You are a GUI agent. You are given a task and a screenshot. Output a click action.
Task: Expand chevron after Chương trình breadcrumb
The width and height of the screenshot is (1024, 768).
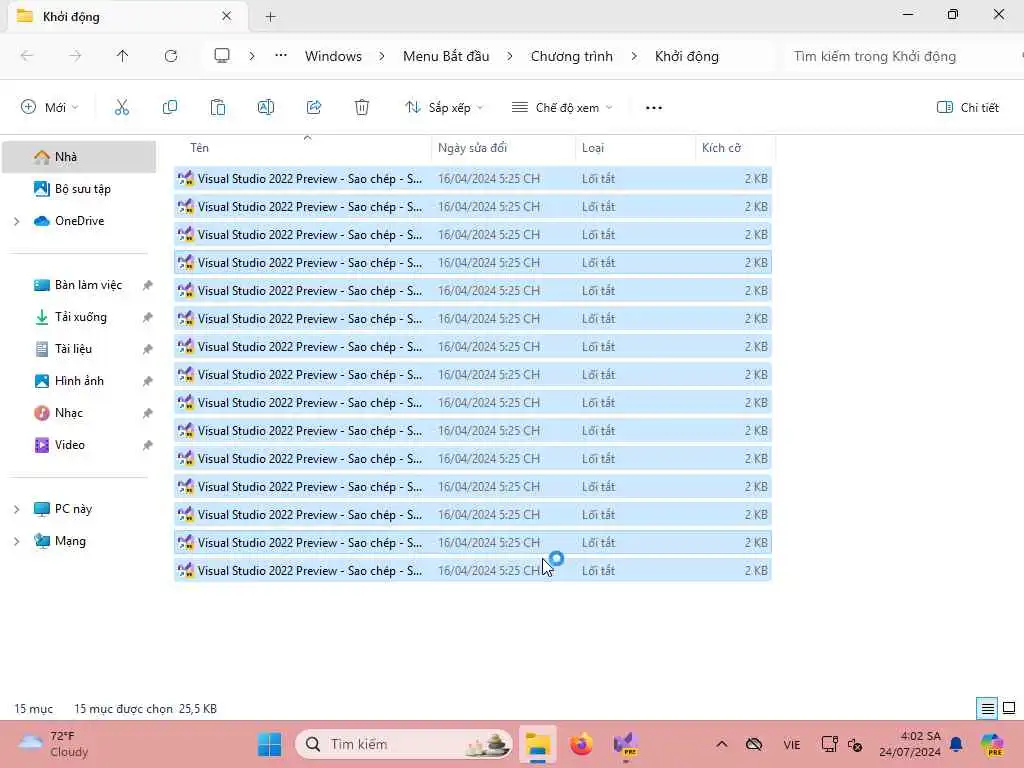634,56
